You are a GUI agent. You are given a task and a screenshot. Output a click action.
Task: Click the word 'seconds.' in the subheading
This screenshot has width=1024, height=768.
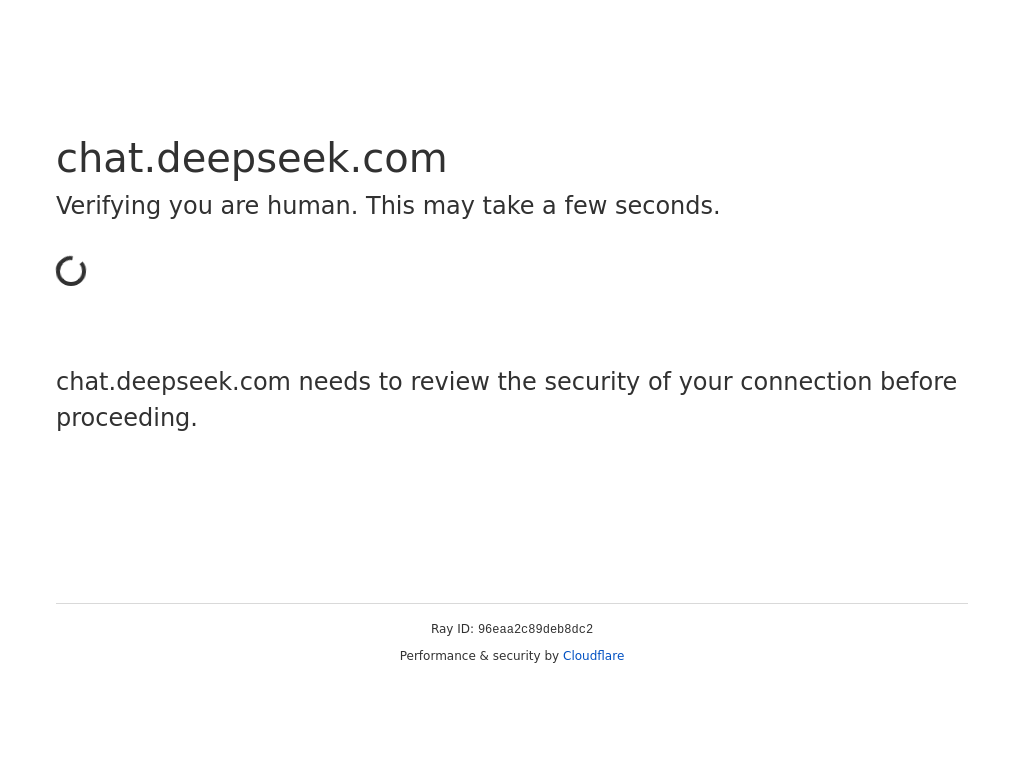point(667,206)
